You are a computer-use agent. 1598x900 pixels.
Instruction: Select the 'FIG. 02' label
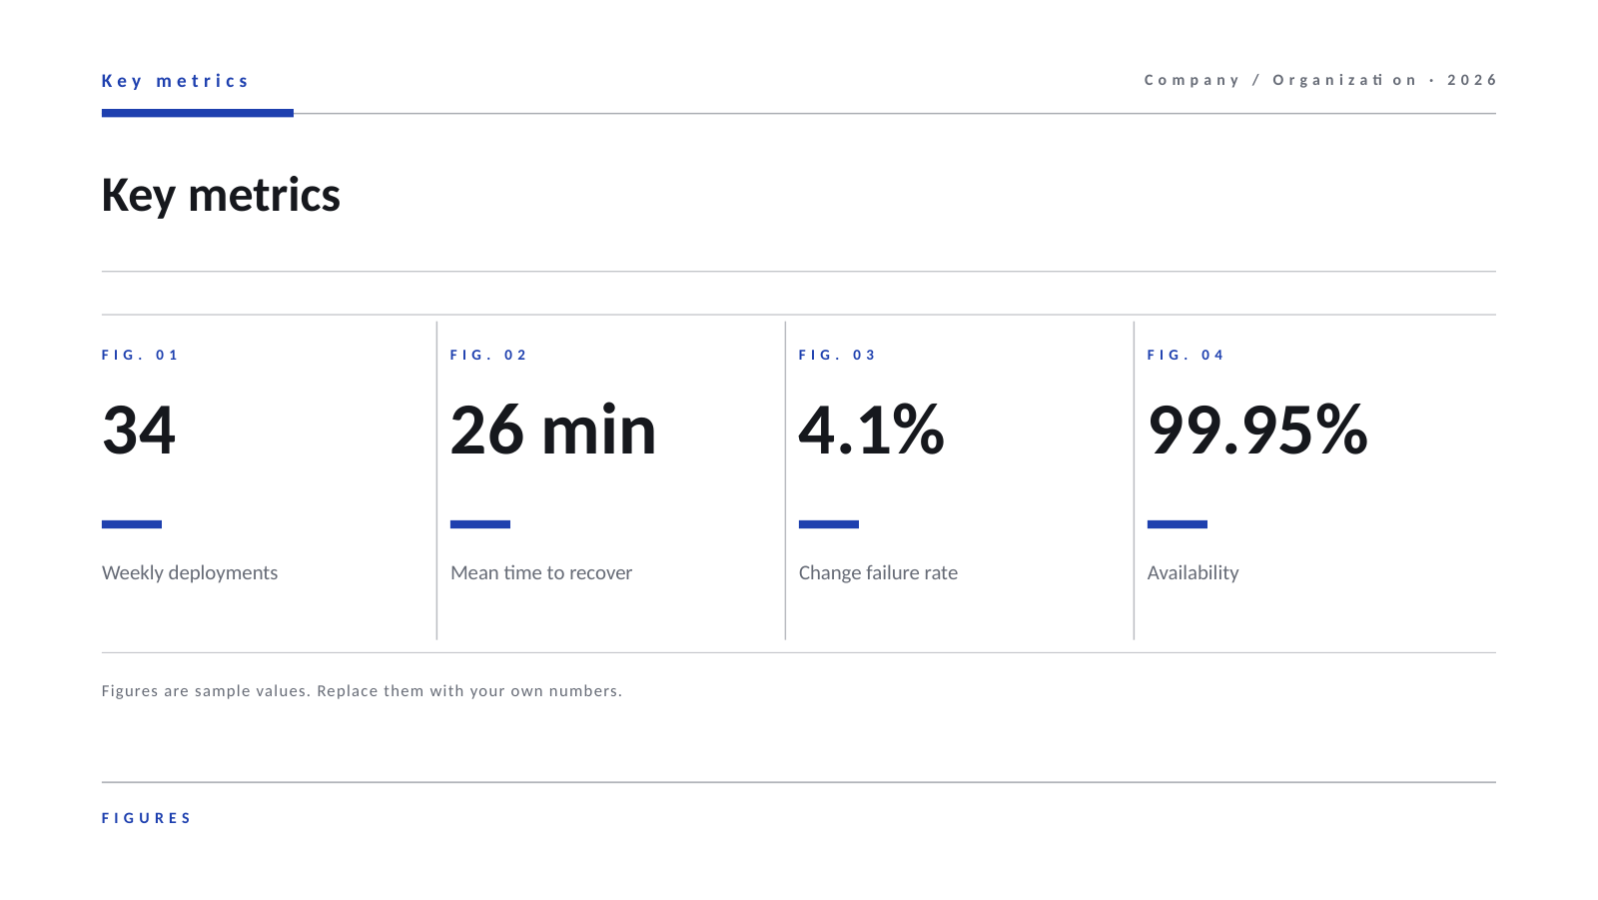(x=489, y=355)
